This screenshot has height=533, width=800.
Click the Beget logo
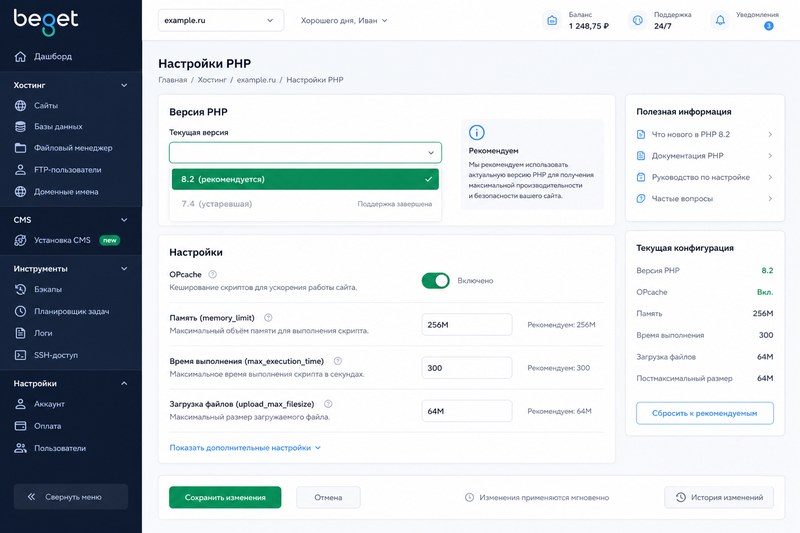click(45, 22)
